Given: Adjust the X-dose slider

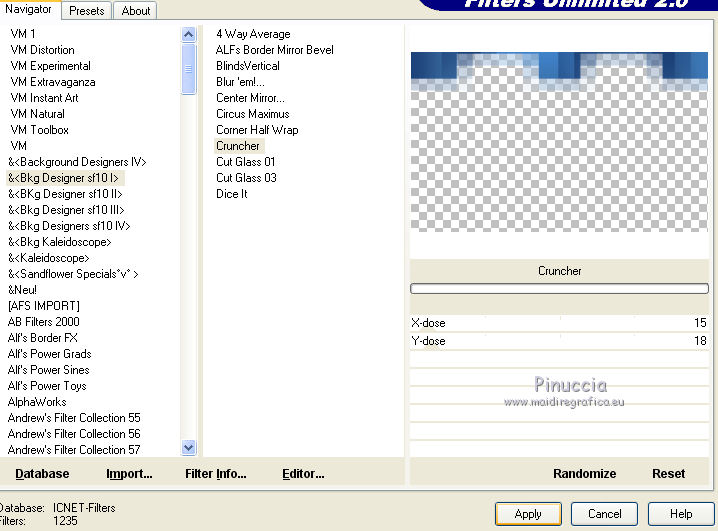Looking at the screenshot, I should pyautogui.click(x=559, y=323).
